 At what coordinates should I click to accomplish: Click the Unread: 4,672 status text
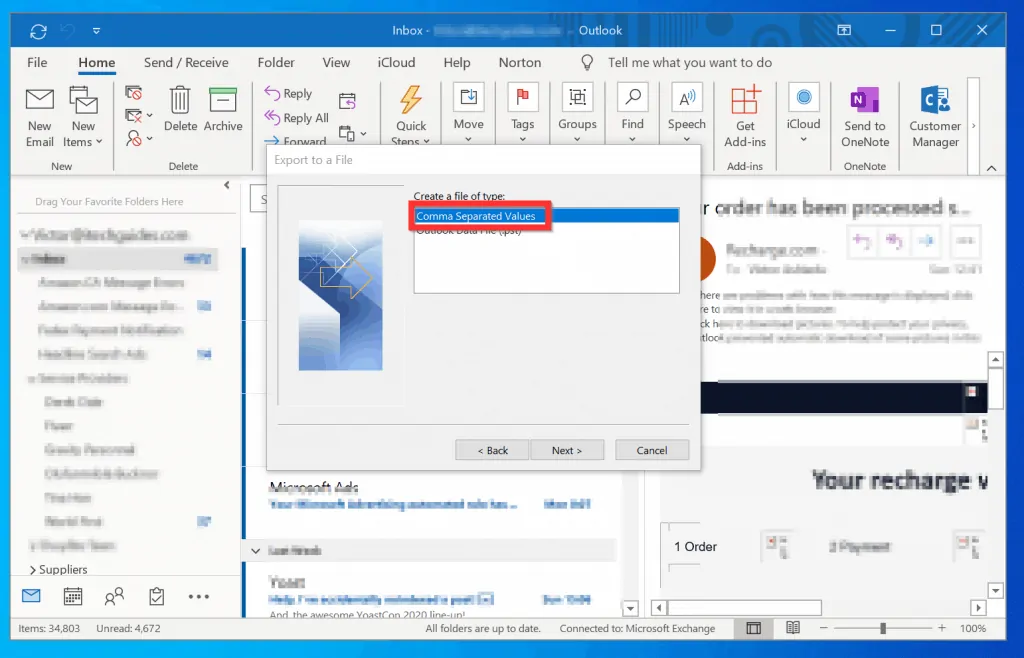click(x=128, y=629)
